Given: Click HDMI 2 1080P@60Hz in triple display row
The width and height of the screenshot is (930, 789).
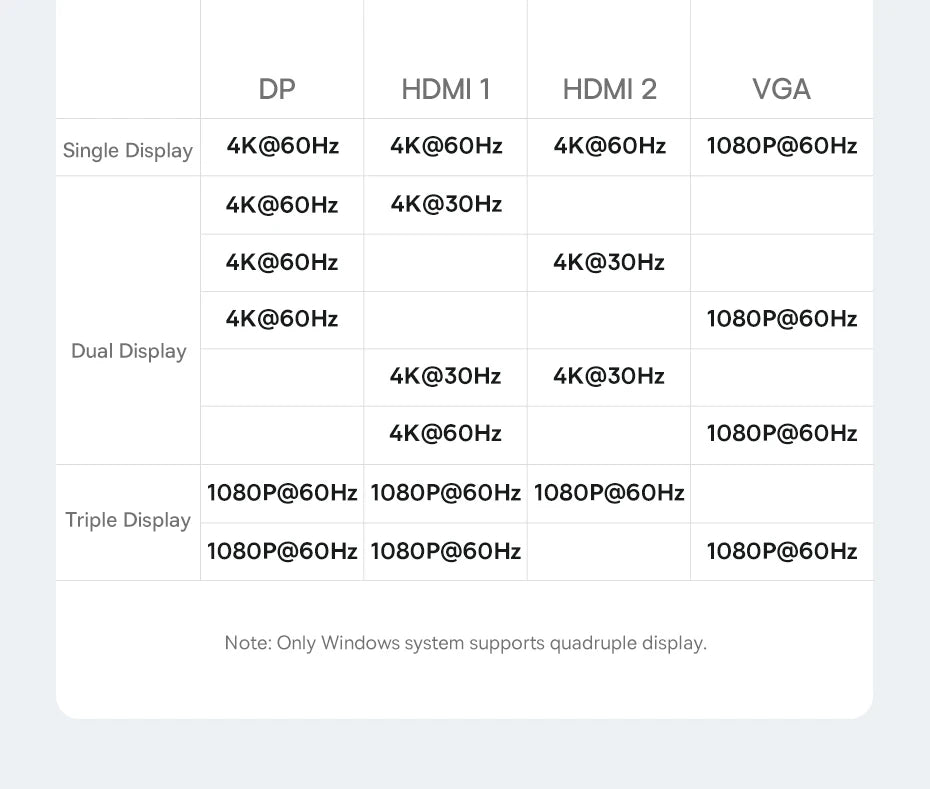Looking at the screenshot, I should [609, 493].
